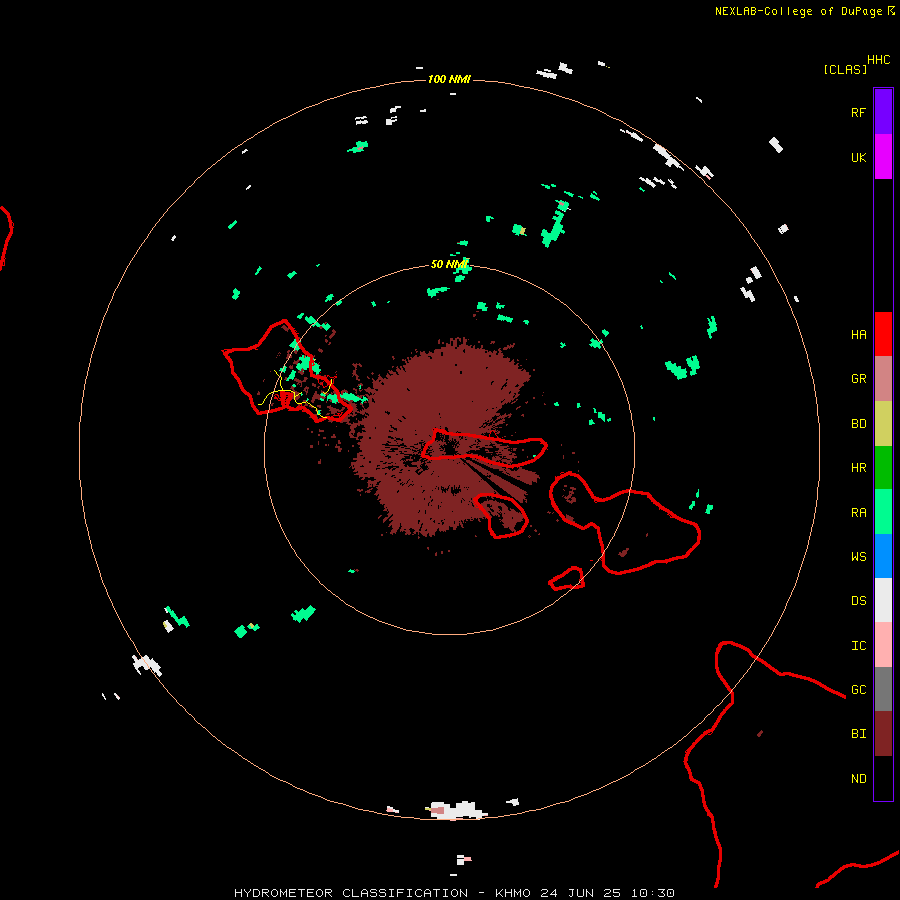This screenshot has width=900, height=900.
Task: Select the WS blue legend swatch
Action: click(x=883, y=556)
